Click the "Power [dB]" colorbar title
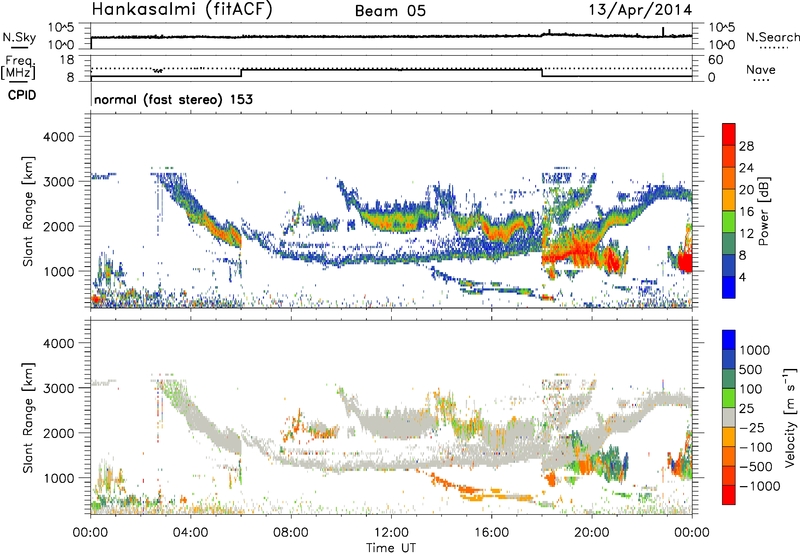This screenshot has height=554, width=800. 764,211
